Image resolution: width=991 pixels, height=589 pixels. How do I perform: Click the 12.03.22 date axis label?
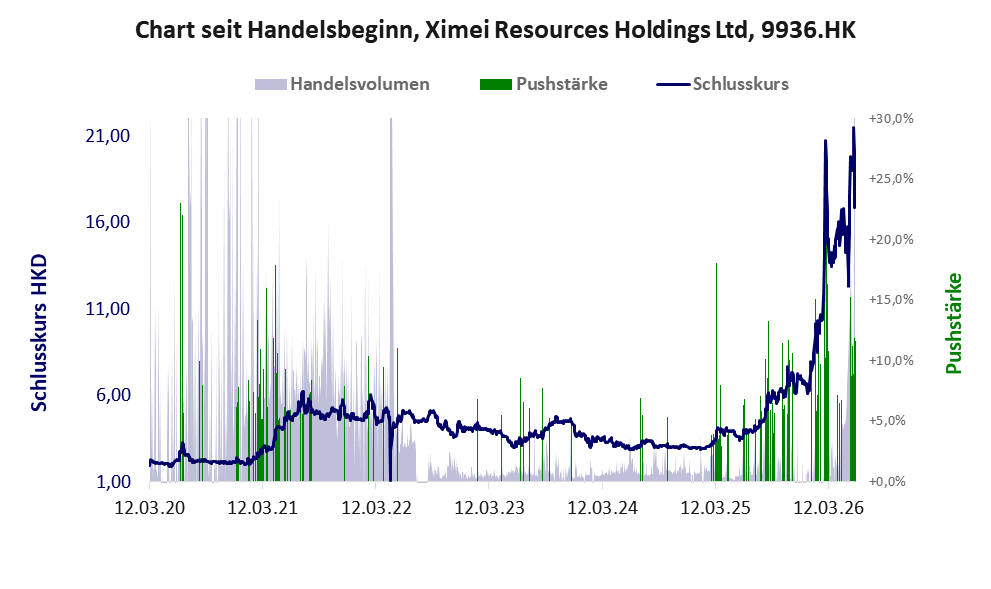tap(376, 508)
